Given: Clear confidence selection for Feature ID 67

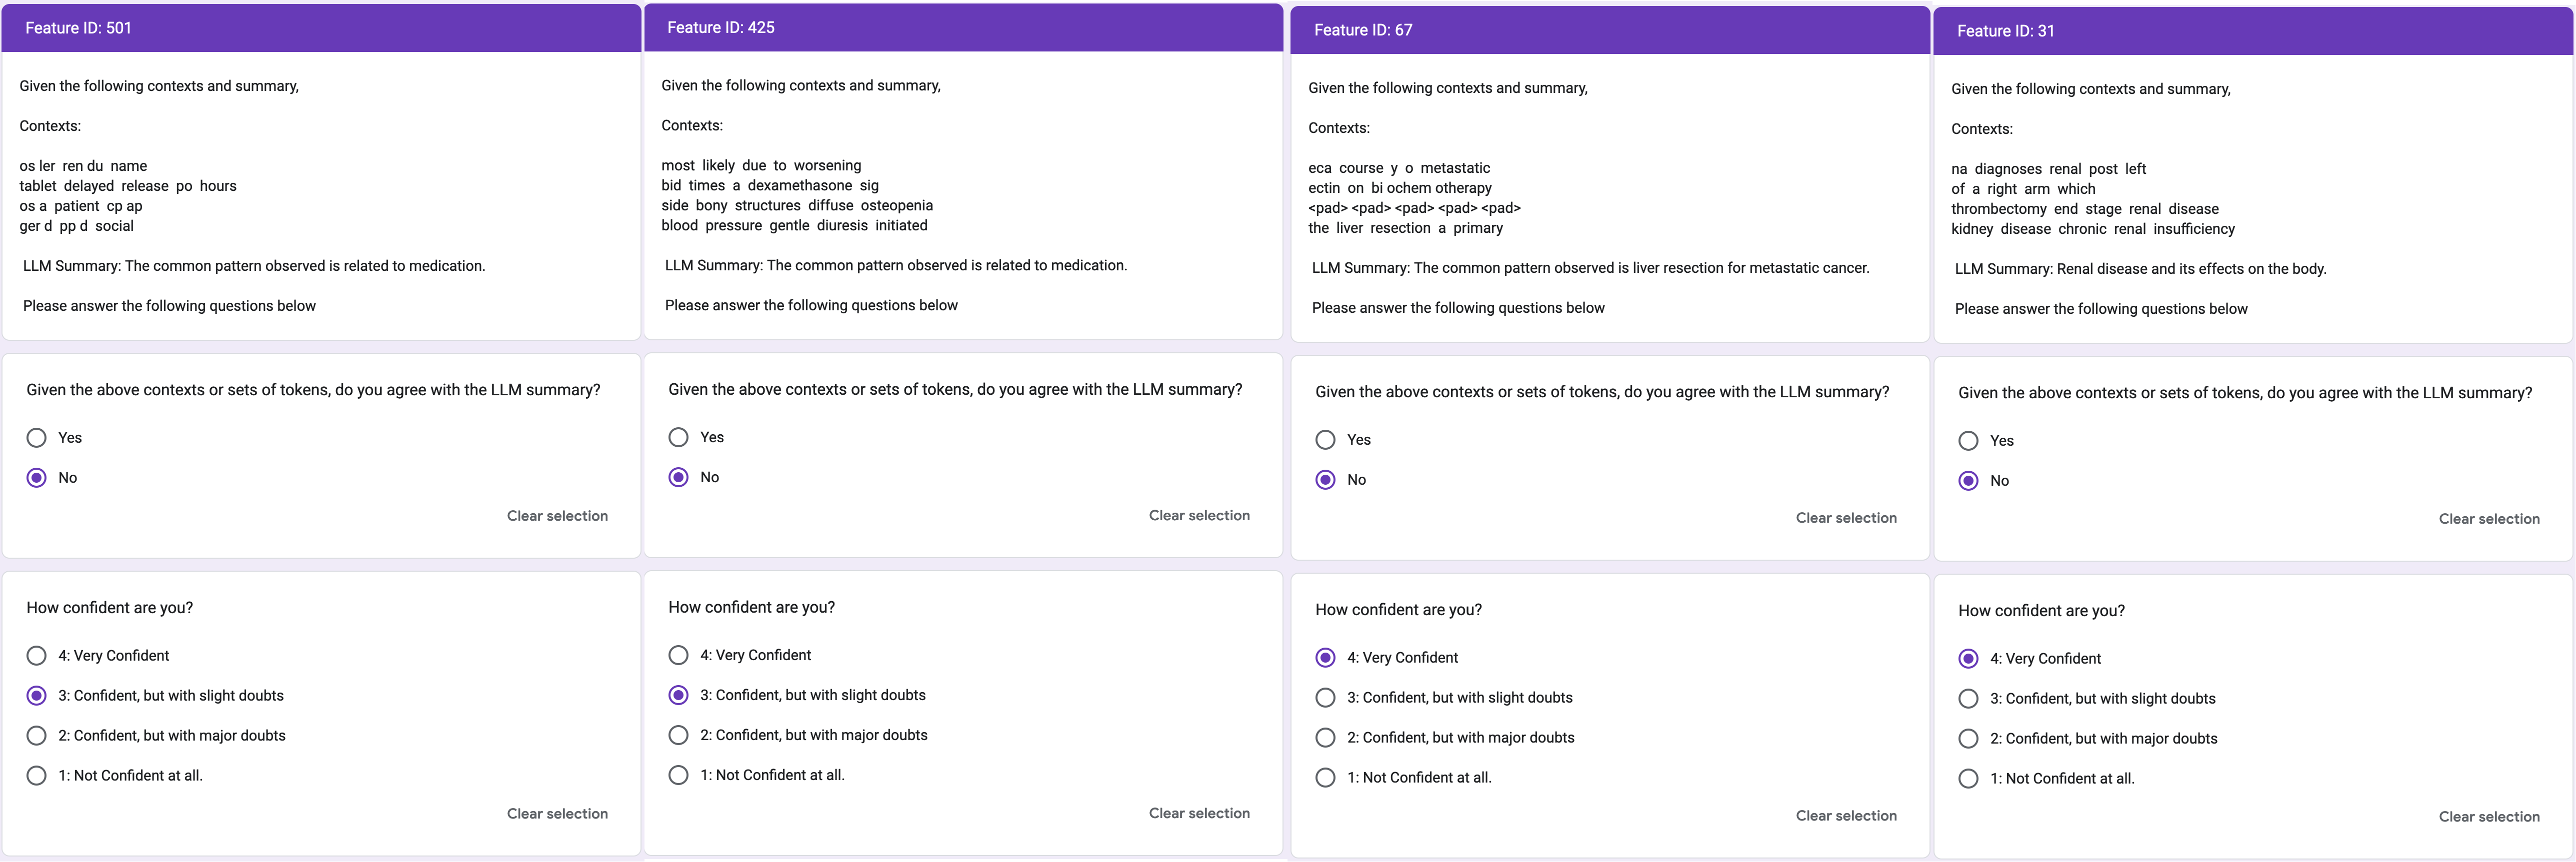Looking at the screenshot, I should click(1846, 816).
